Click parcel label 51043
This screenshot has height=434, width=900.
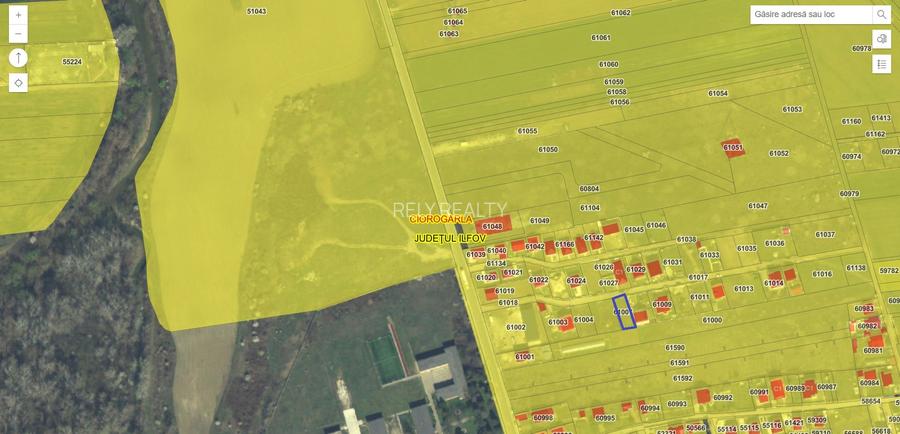click(x=257, y=11)
